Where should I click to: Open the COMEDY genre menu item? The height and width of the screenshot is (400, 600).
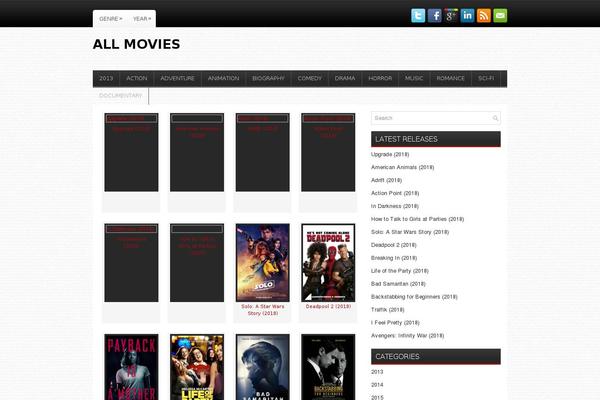tap(310, 78)
